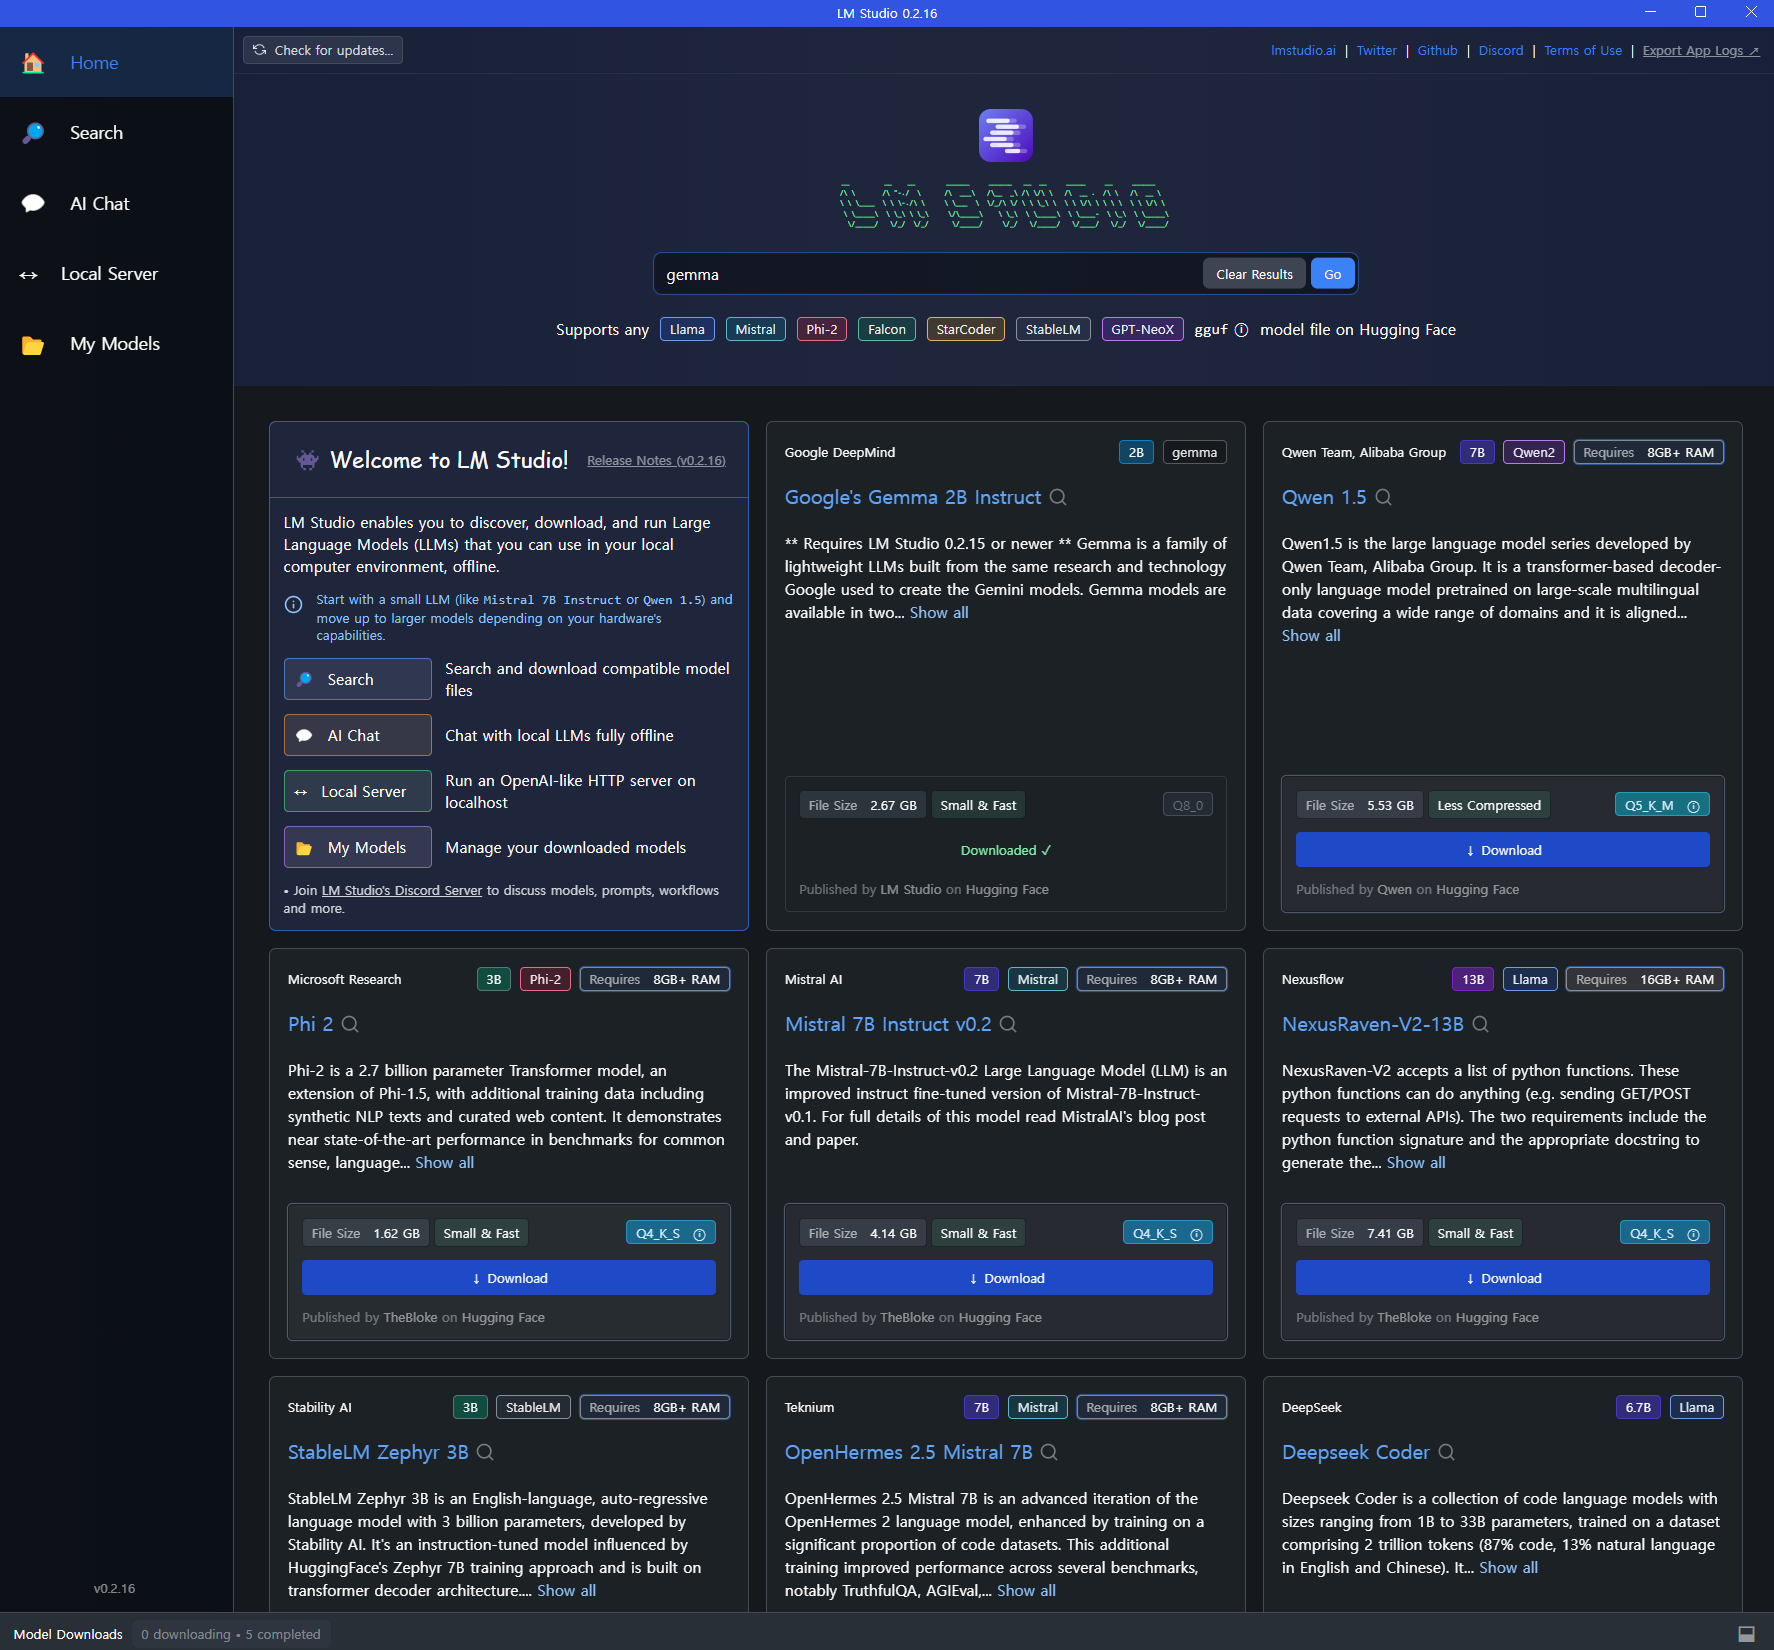Open the Twitter link

[x=1376, y=50]
